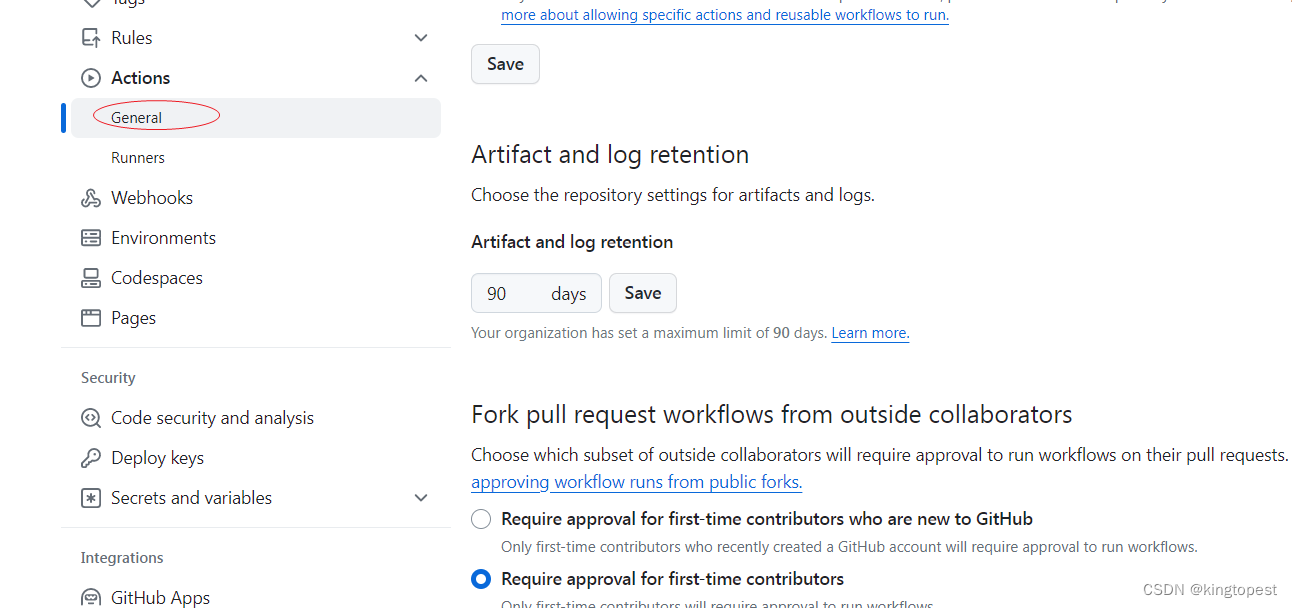Click the Environments server icon

pyautogui.click(x=91, y=238)
